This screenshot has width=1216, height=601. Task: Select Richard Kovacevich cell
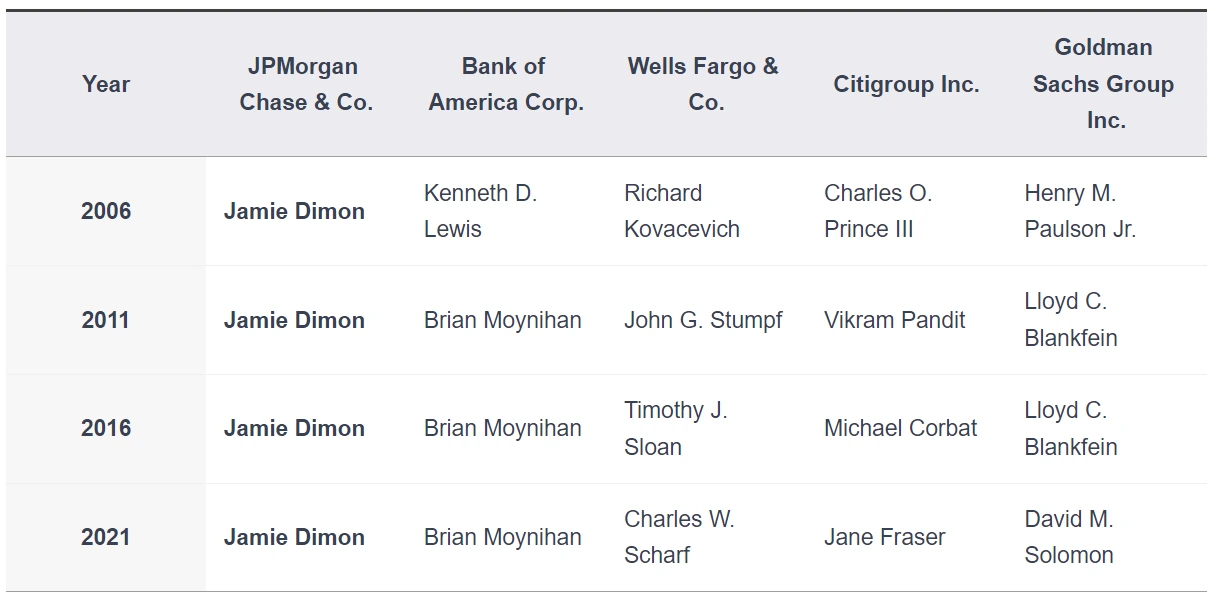(682, 211)
